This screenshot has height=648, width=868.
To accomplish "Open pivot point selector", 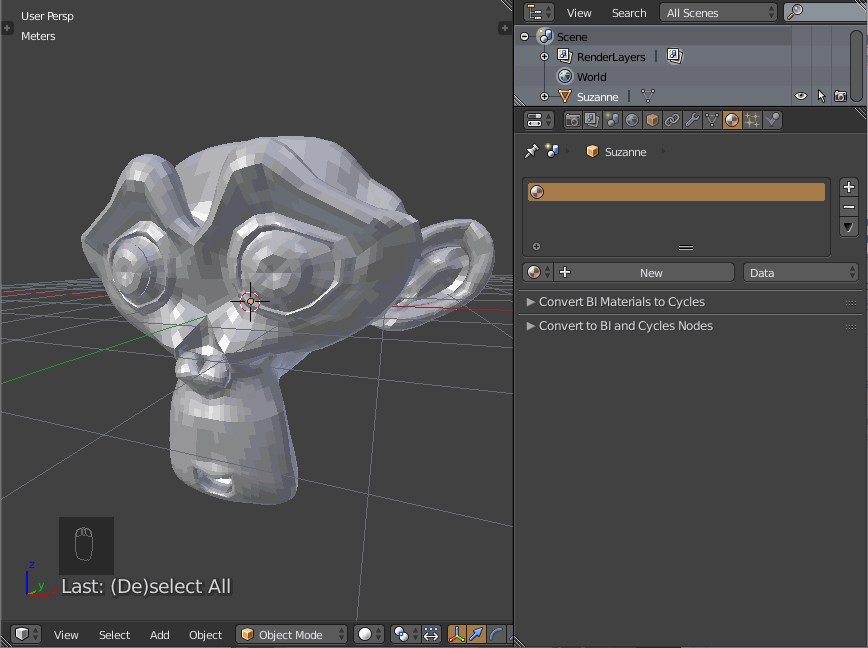I will pos(406,634).
